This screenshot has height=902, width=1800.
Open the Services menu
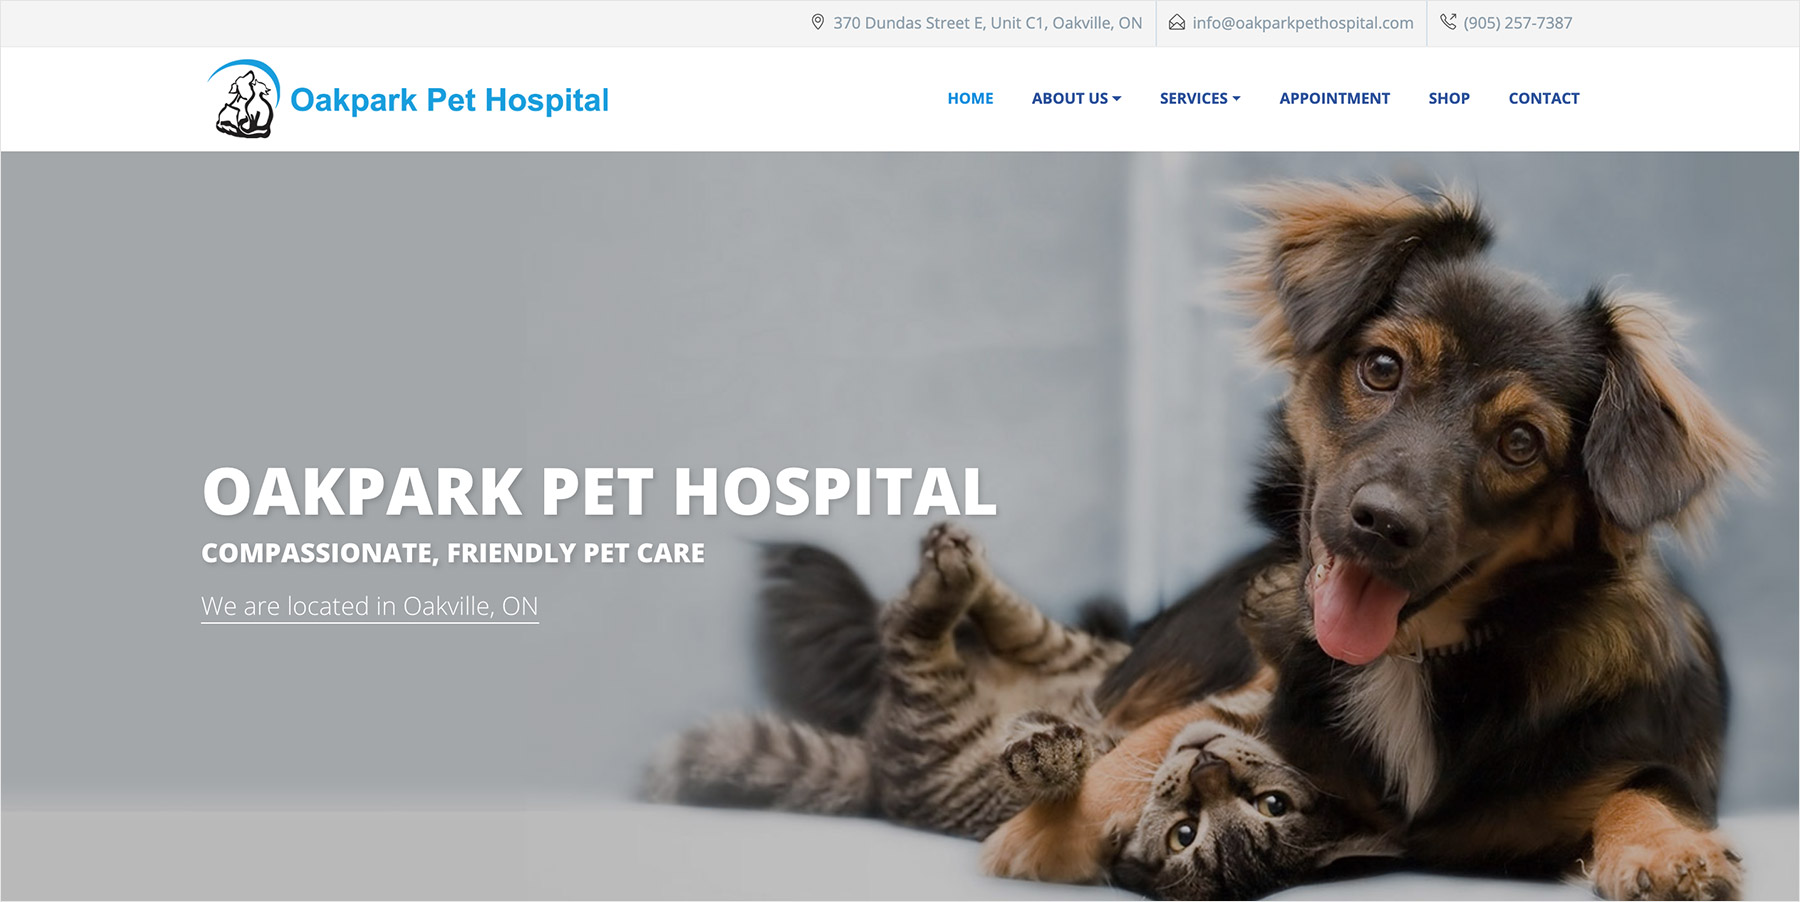[1200, 98]
